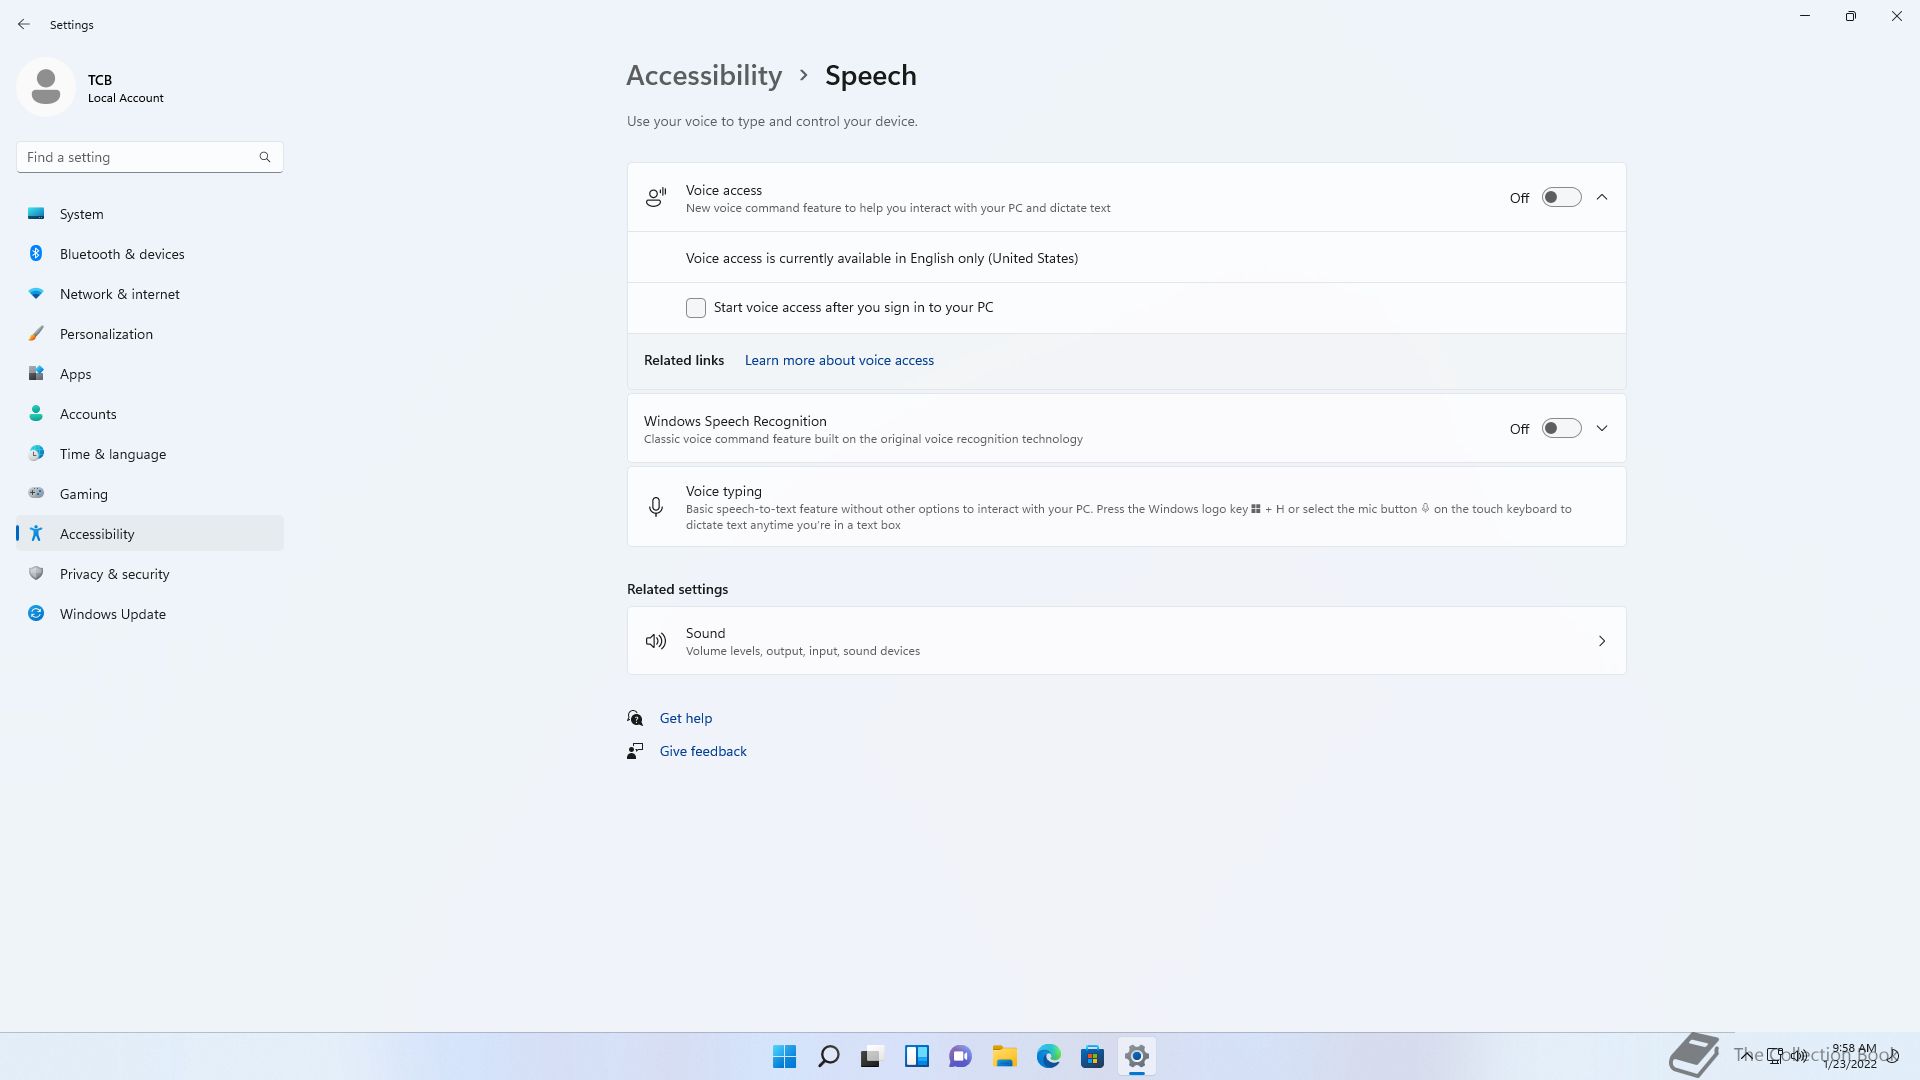Click the Network wifi icon in sidebar

(36, 294)
